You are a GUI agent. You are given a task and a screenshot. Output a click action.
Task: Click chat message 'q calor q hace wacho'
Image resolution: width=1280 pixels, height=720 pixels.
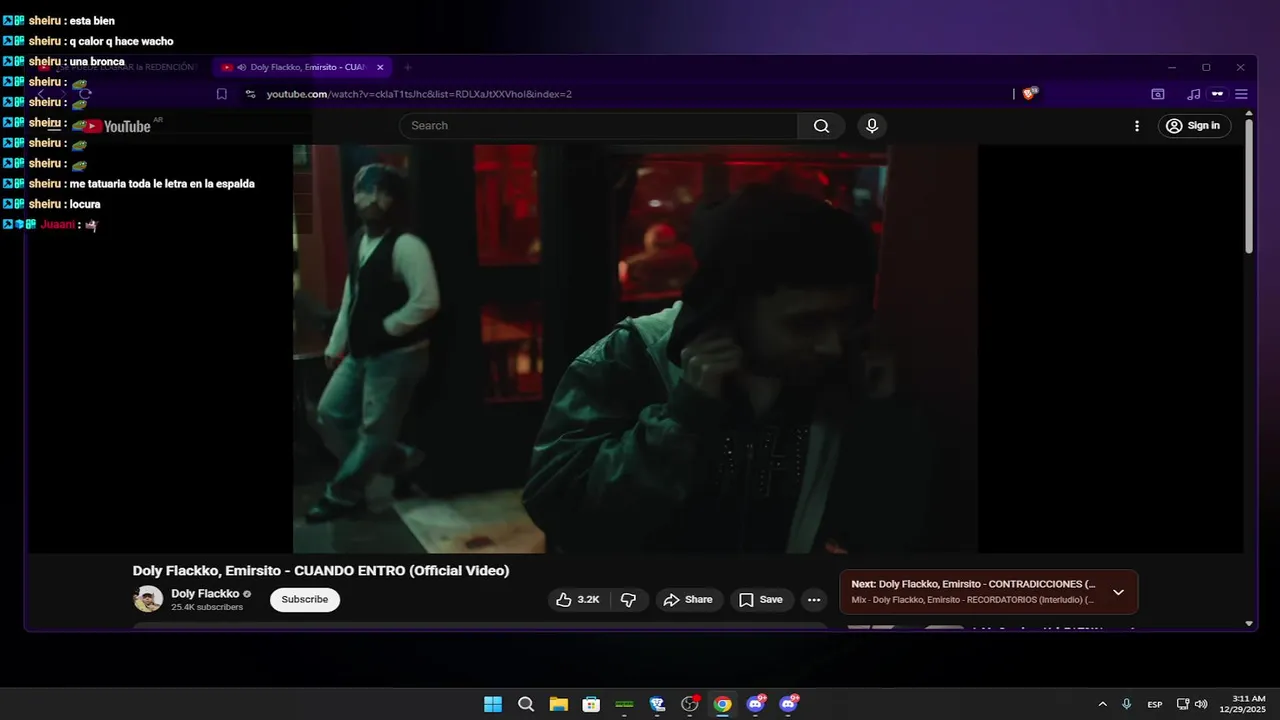point(122,41)
